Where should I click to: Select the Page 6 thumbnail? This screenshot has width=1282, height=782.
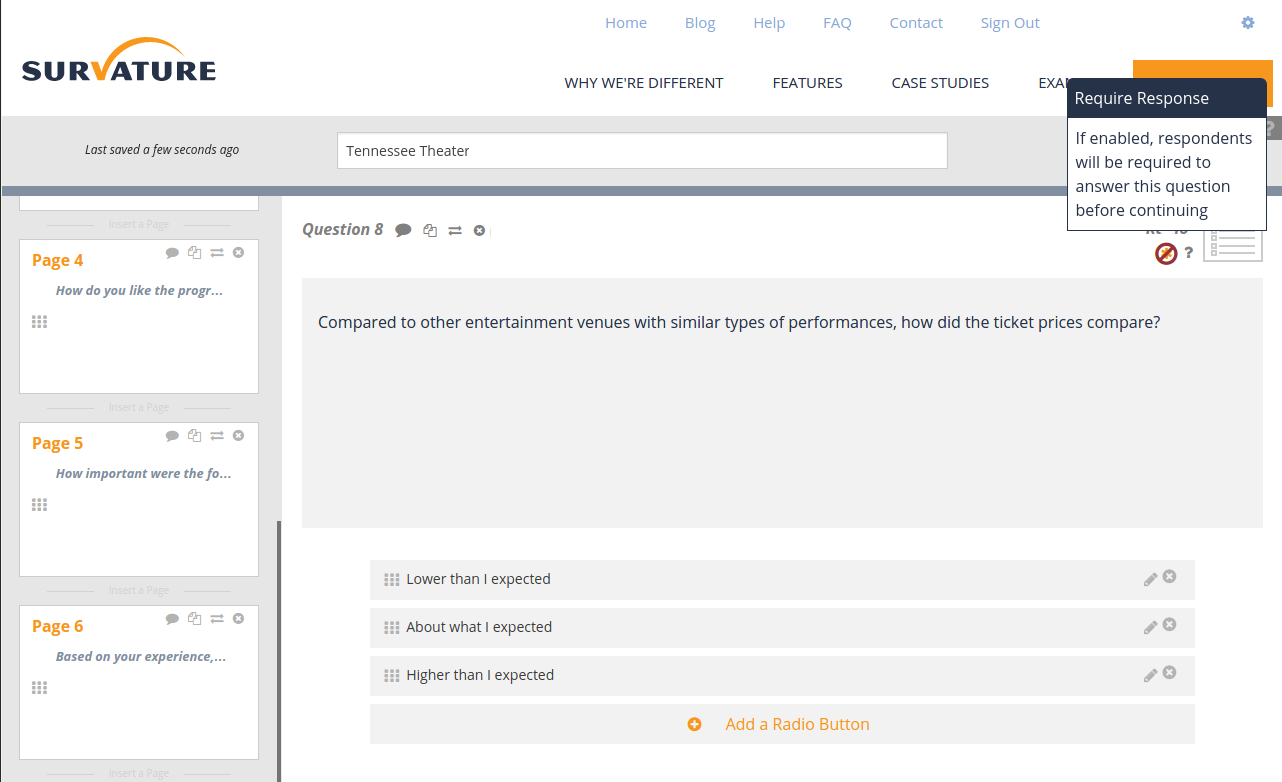point(139,682)
